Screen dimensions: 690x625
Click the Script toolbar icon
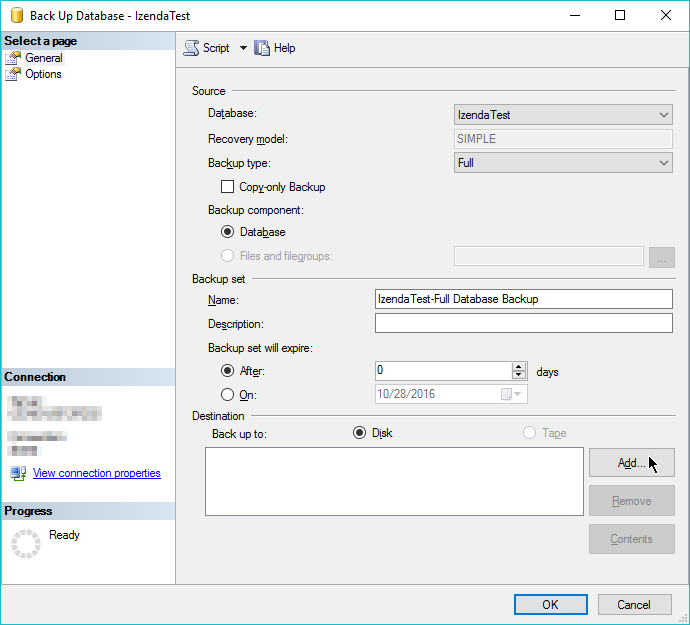click(191, 48)
